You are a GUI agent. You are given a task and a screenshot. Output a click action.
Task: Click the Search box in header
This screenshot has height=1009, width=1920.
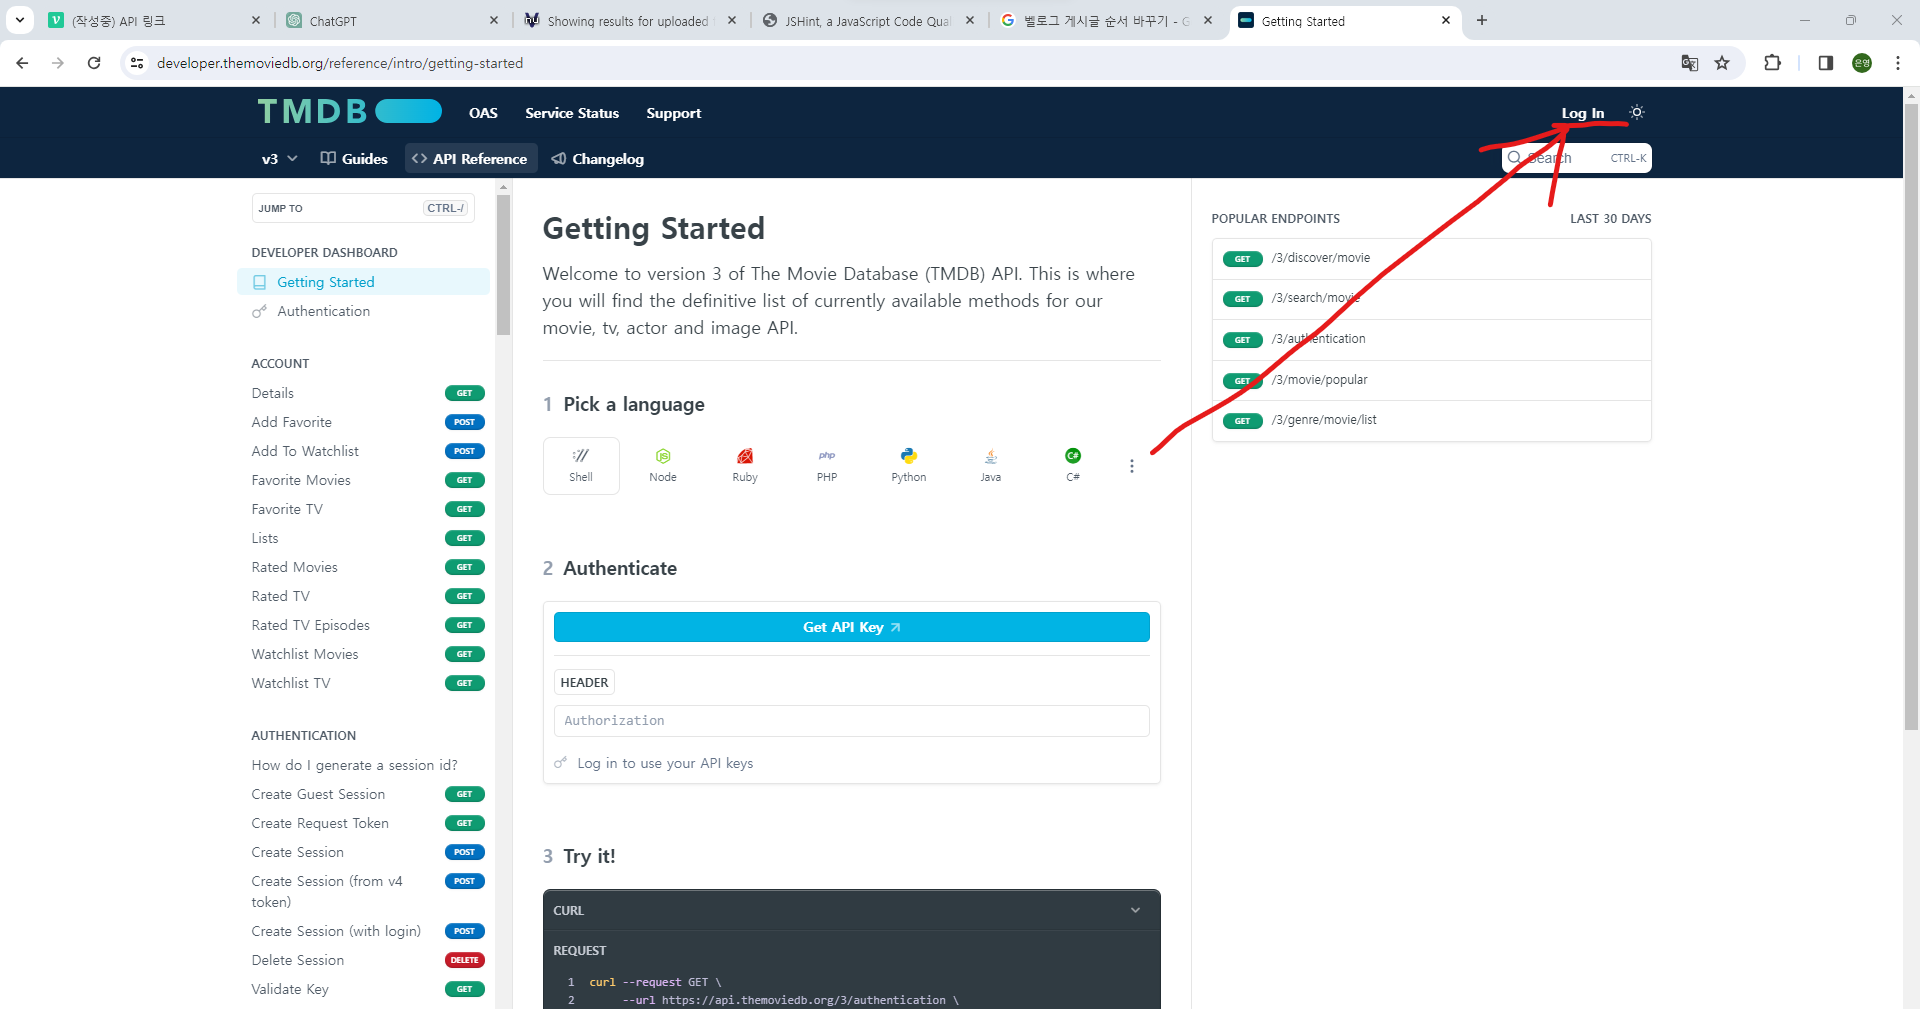click(1576, 158)
